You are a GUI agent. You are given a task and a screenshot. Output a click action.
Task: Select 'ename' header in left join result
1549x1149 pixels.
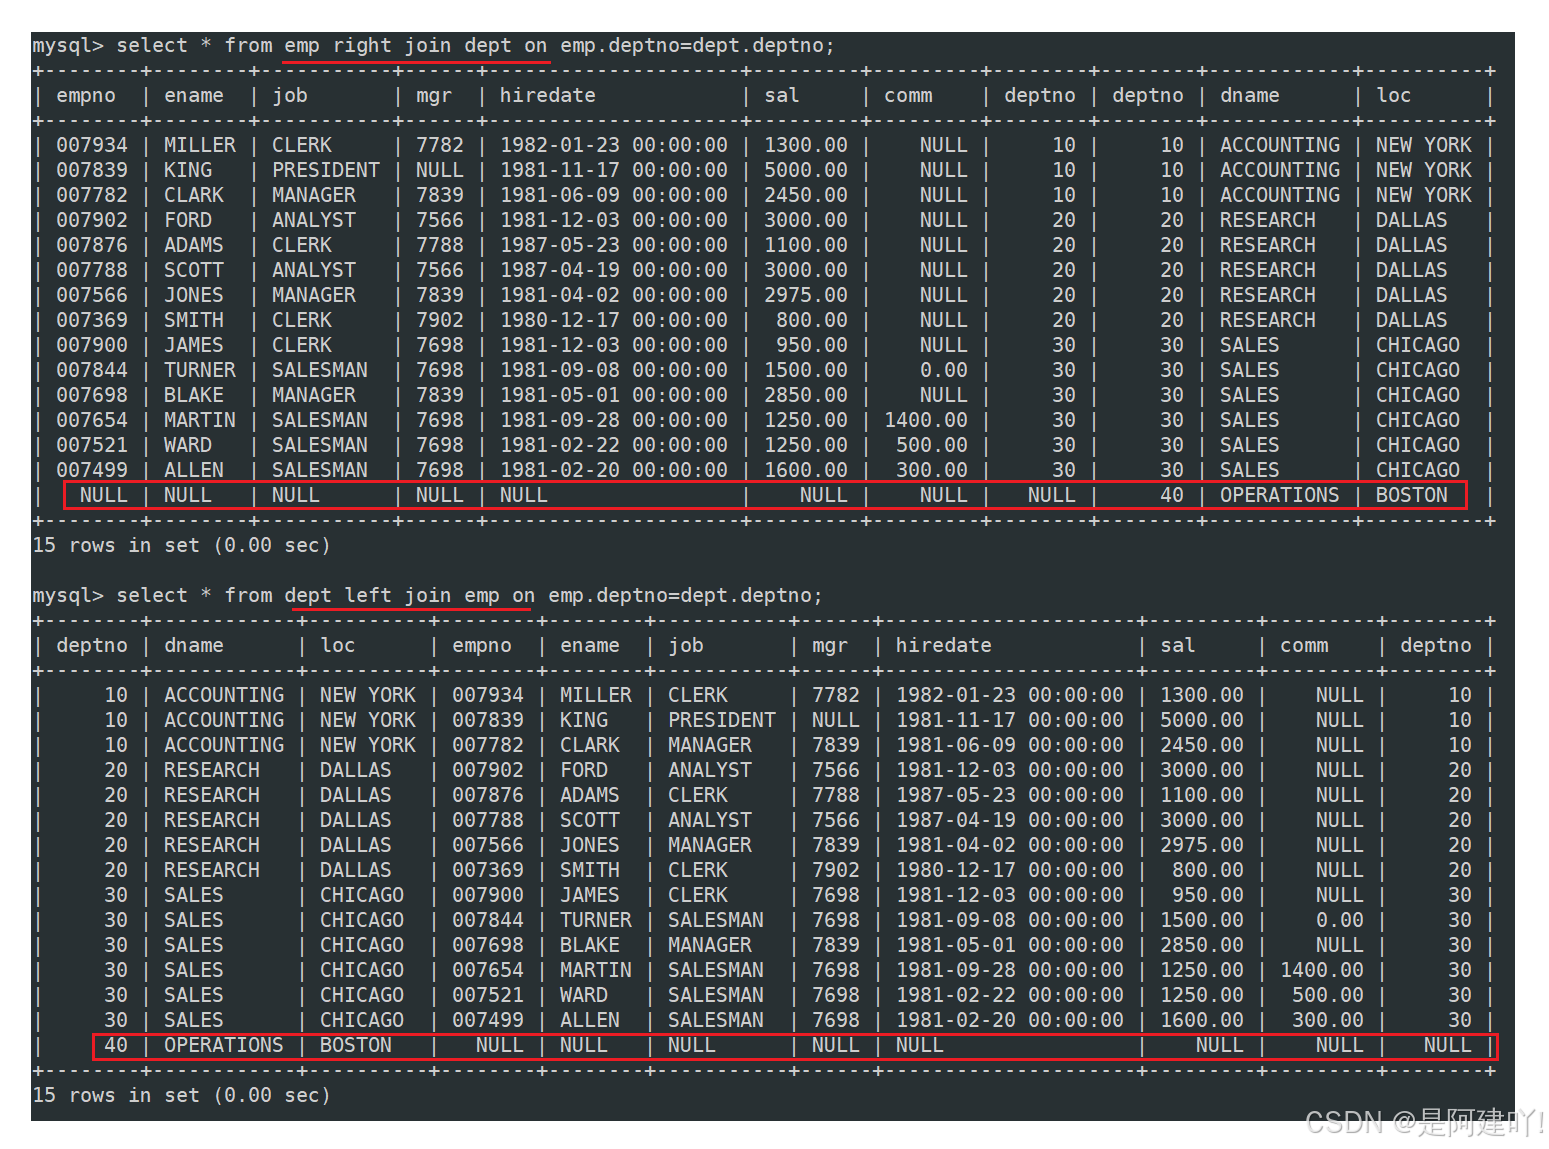click(590, 646)
